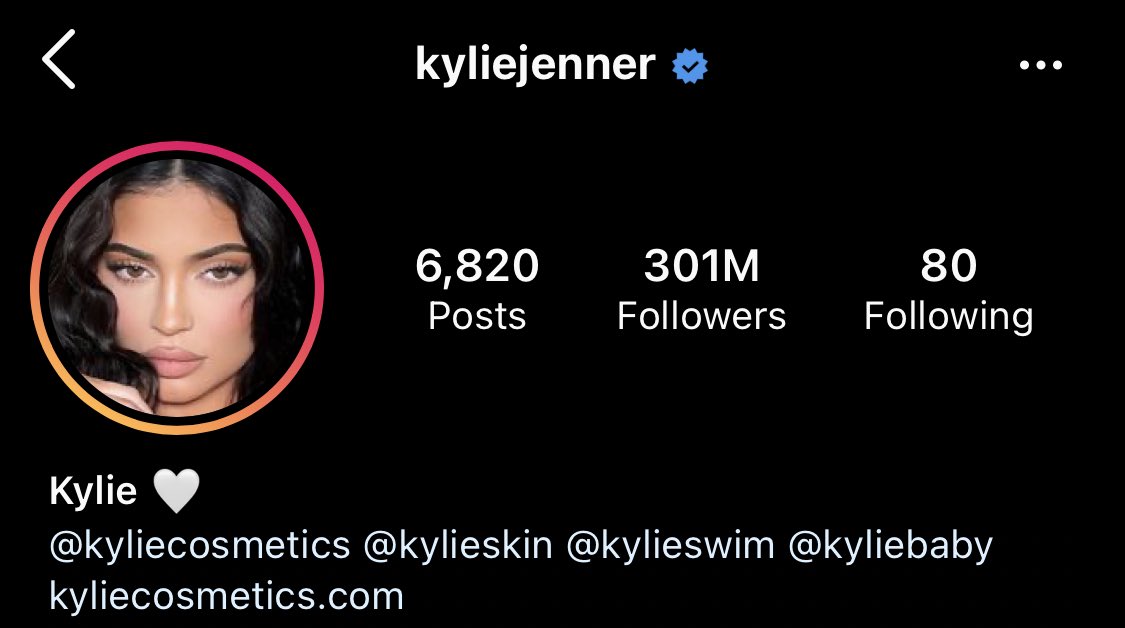View the story from the profile picture

tap(177, 288)
